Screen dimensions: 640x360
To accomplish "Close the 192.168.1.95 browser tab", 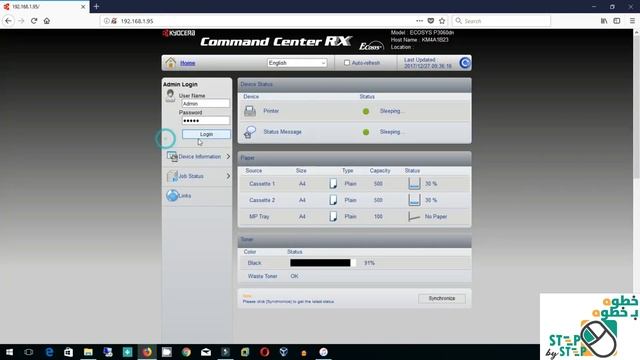I will point(83,7).
